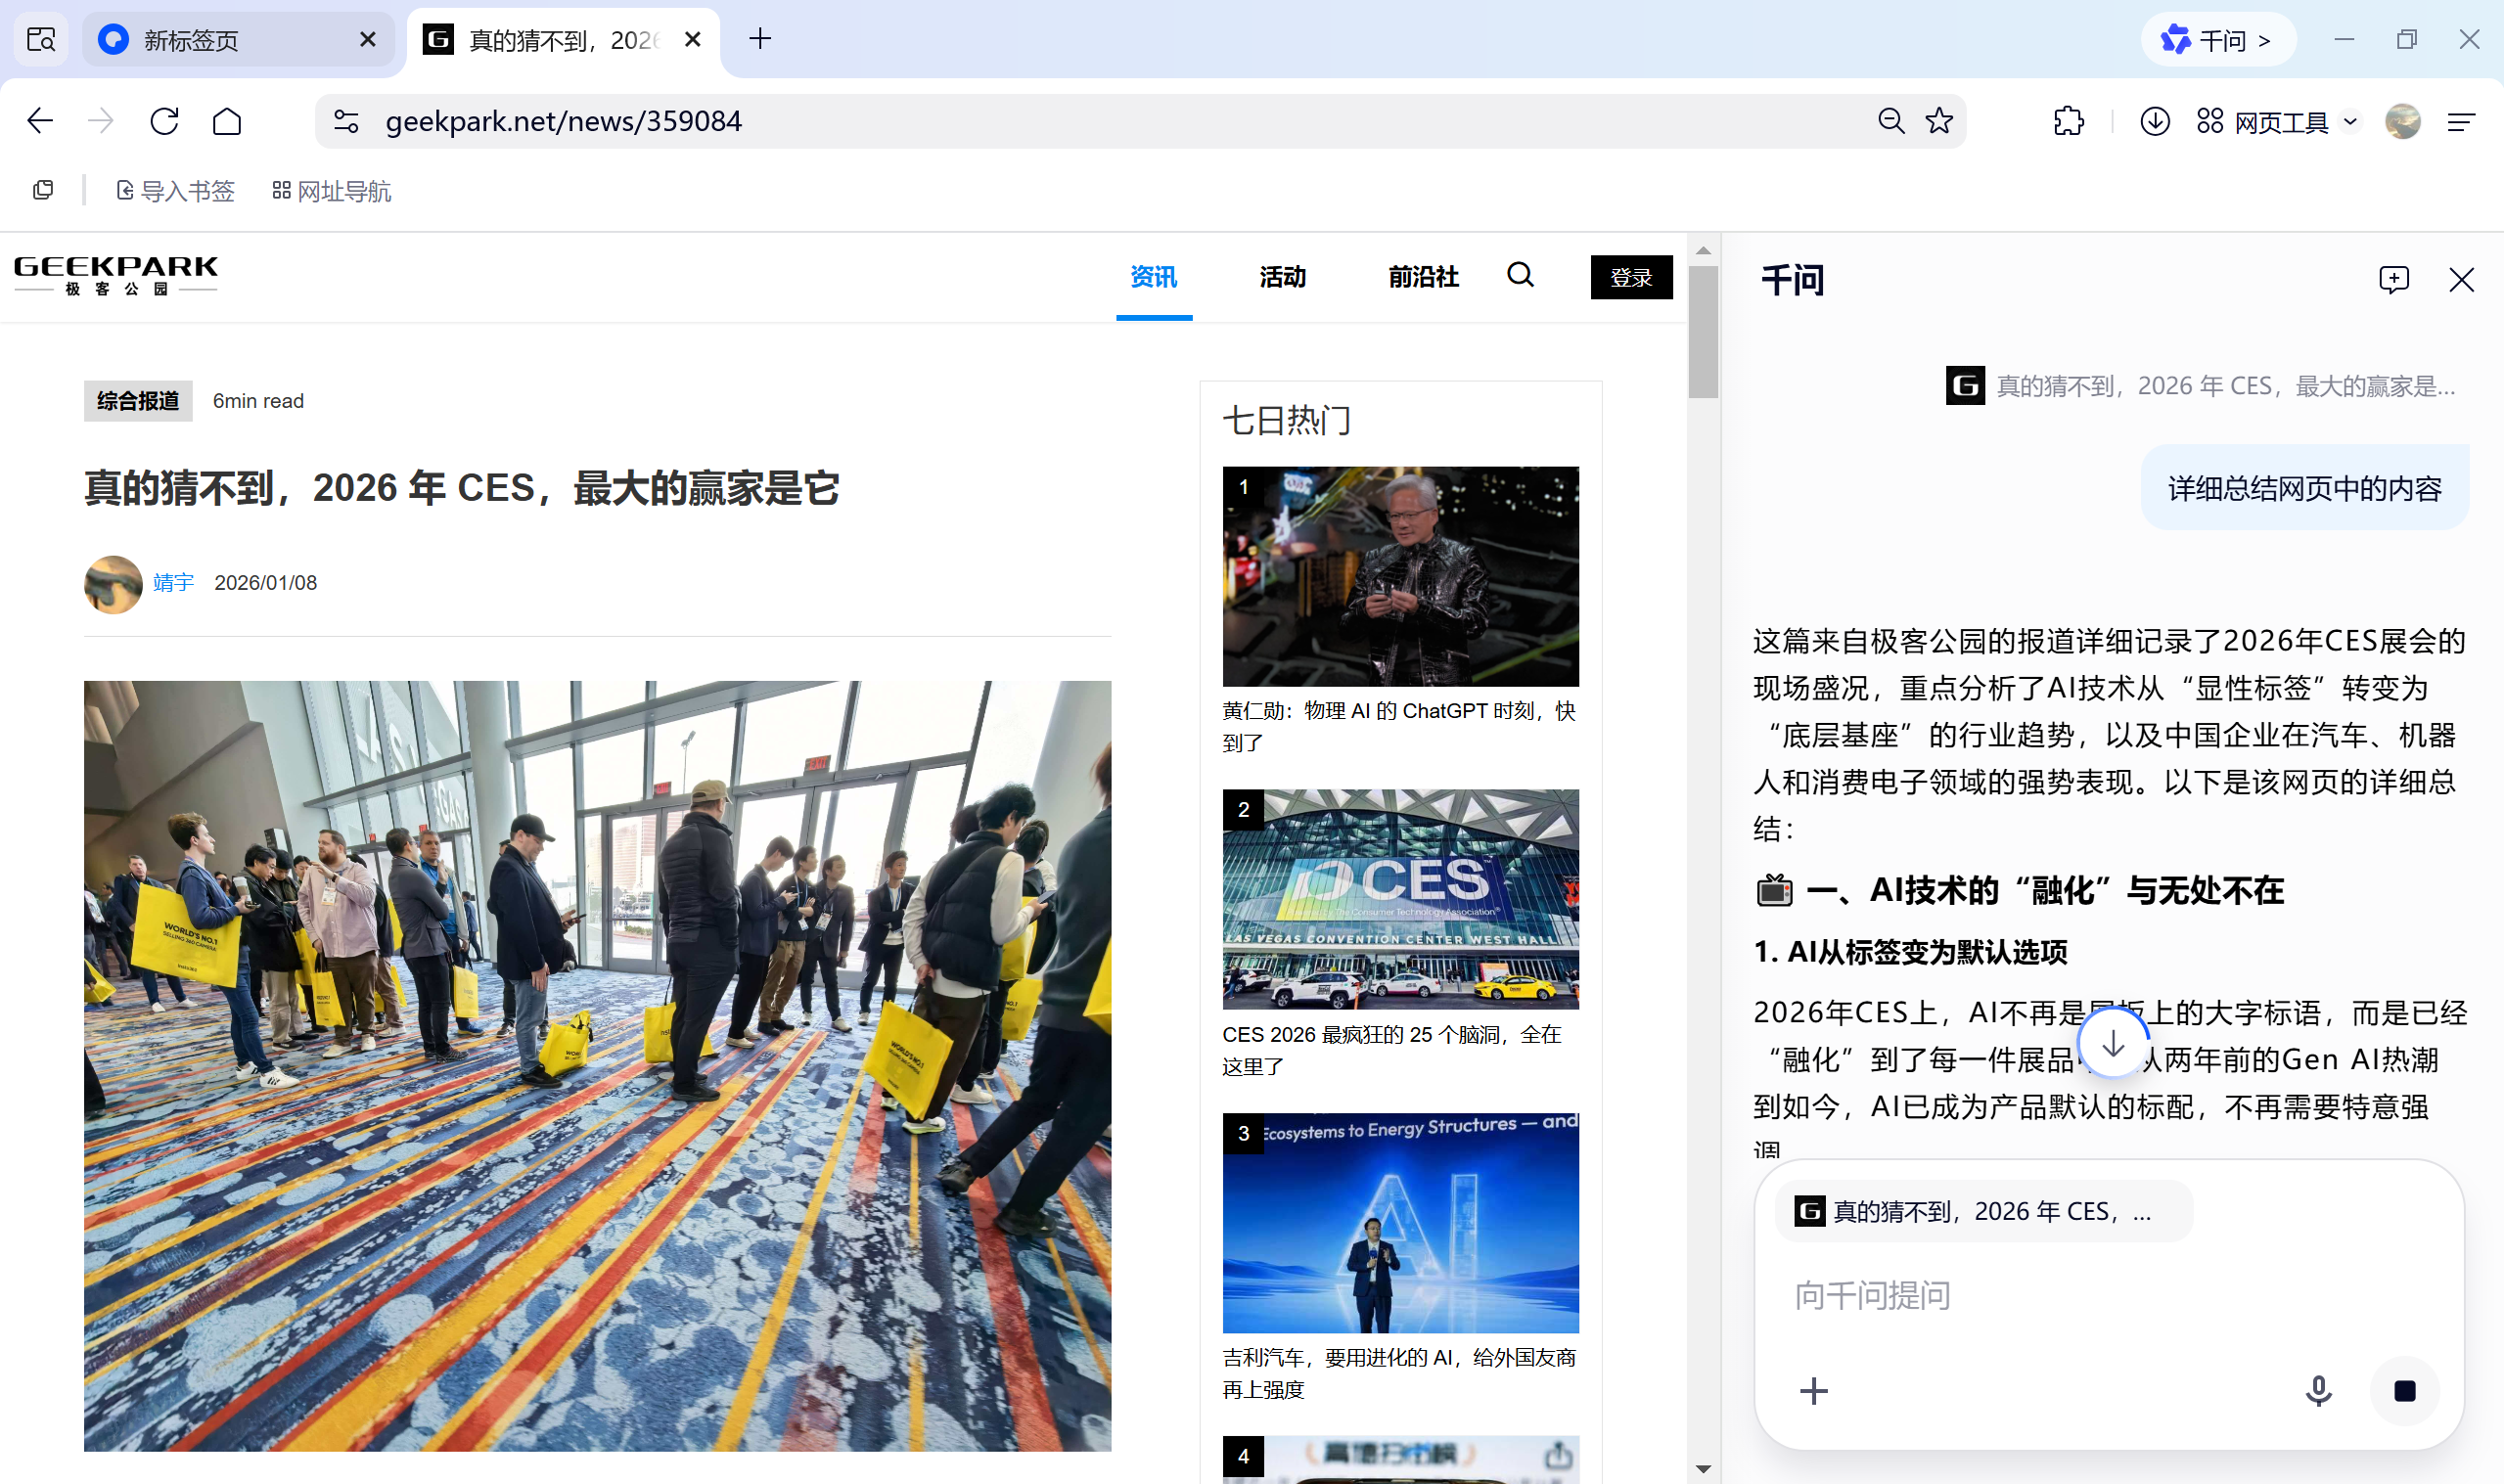Click the zoom search icon in address bar

click(1889, 120)
